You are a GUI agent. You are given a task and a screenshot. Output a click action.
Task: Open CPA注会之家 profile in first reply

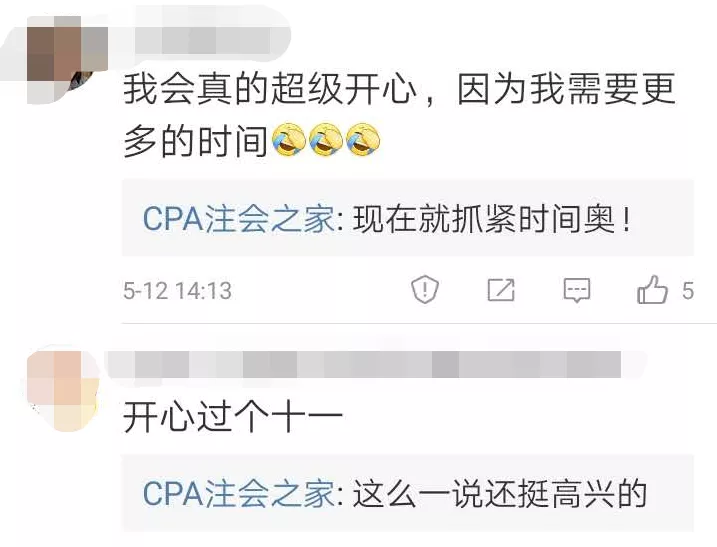(x=238, y=219)
